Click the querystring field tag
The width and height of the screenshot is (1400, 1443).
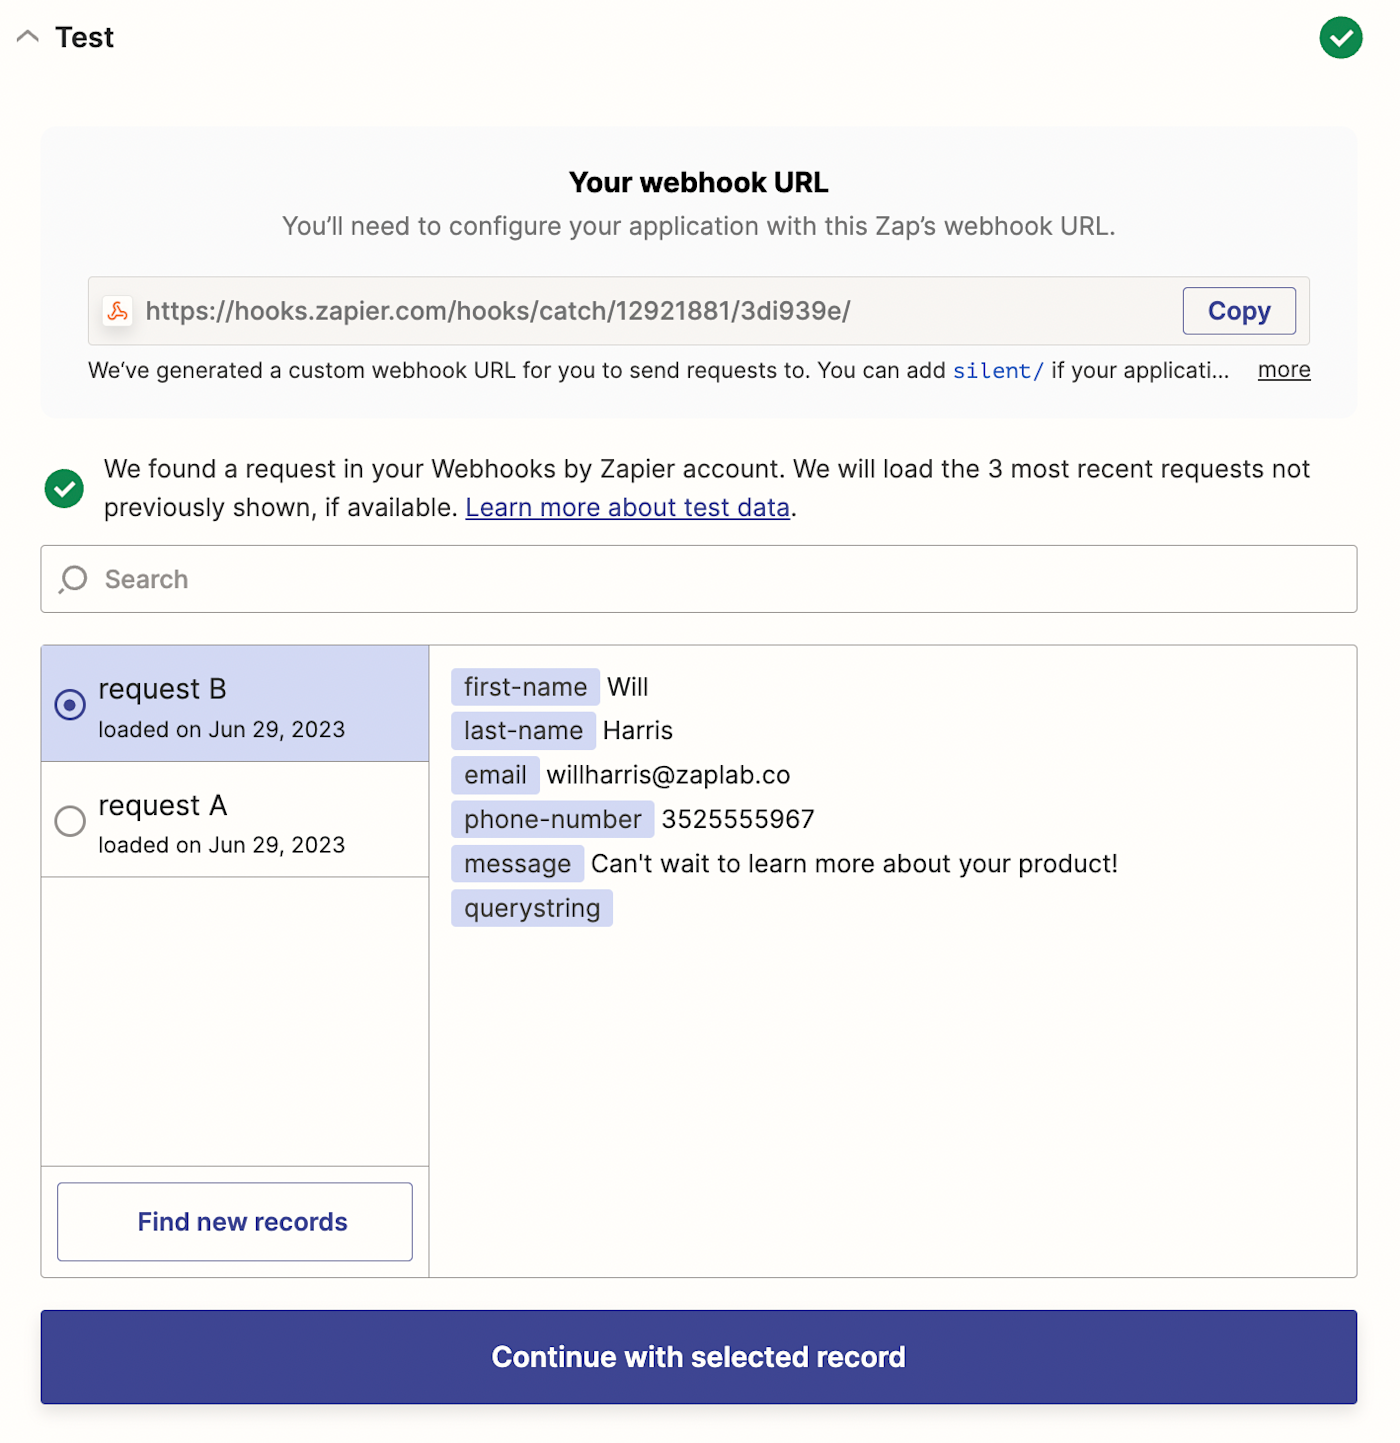coord(532,908)
